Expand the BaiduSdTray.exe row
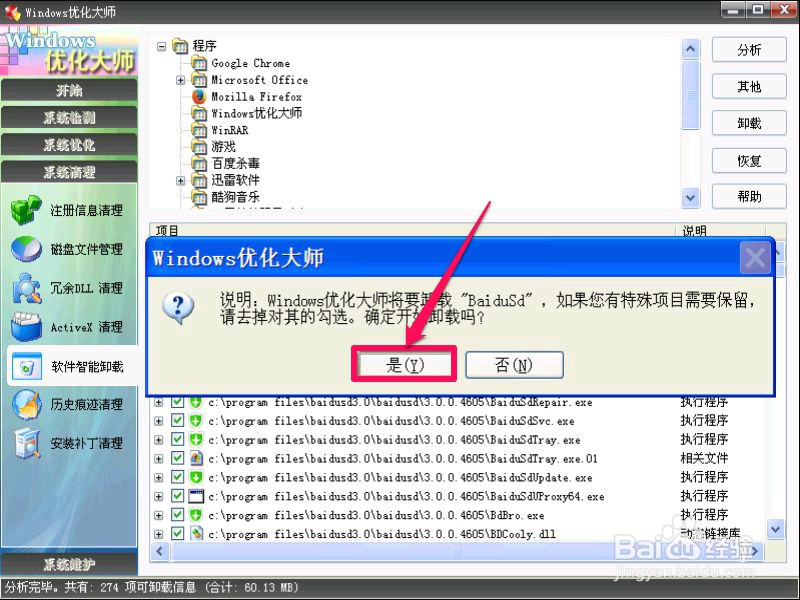This screenshot has height=600, width=800. click(159, 440)
